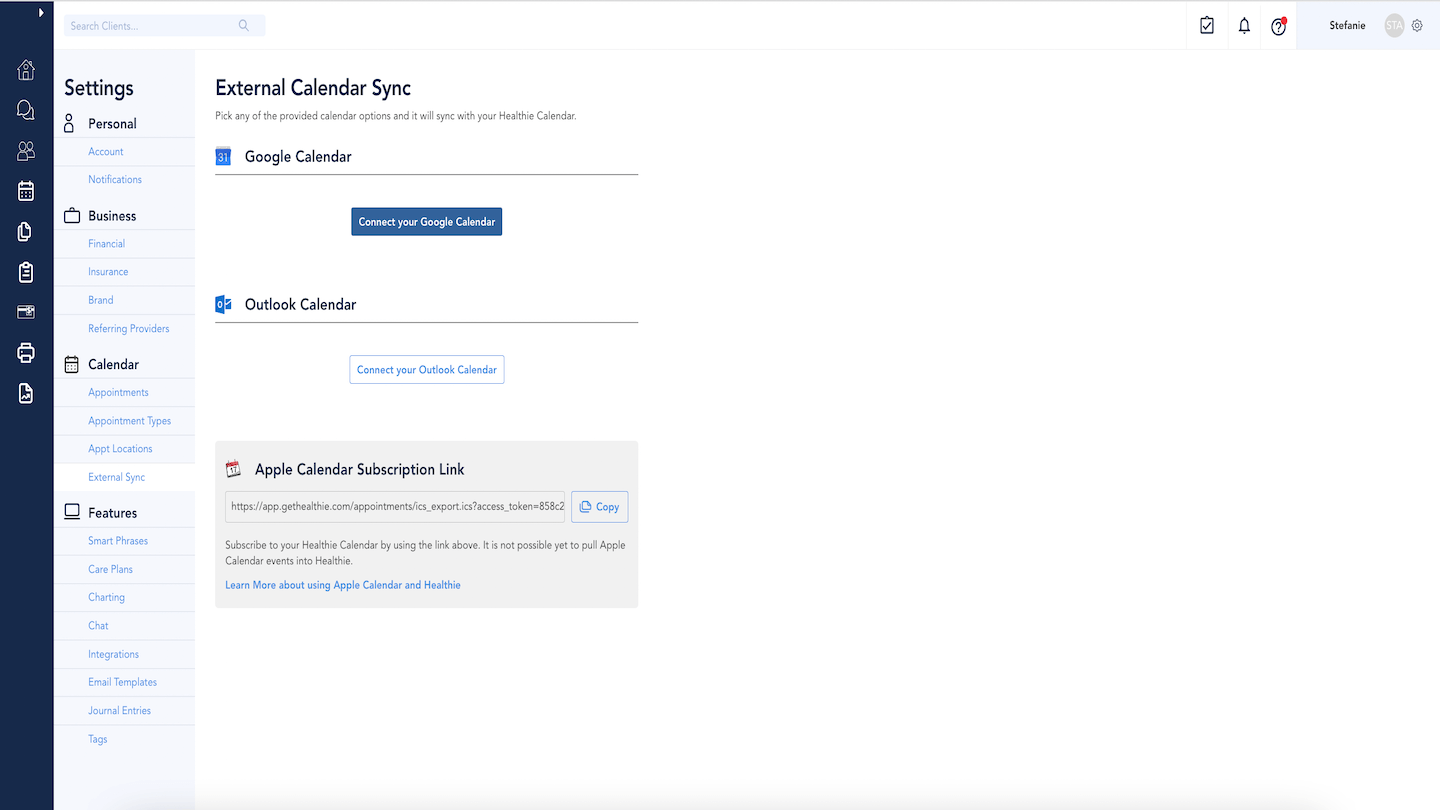Open the tasks checklist icon in header

click(1207, 26)
